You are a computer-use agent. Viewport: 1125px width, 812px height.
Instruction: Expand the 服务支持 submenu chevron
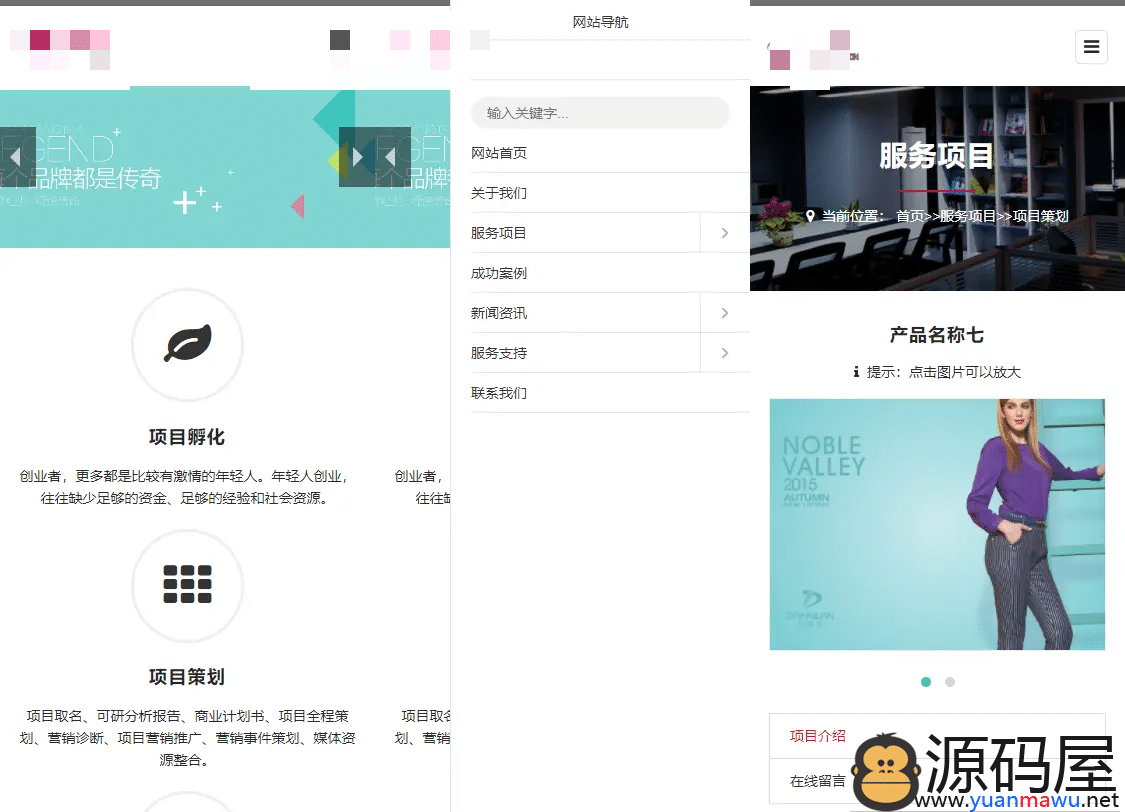point(725,353)
